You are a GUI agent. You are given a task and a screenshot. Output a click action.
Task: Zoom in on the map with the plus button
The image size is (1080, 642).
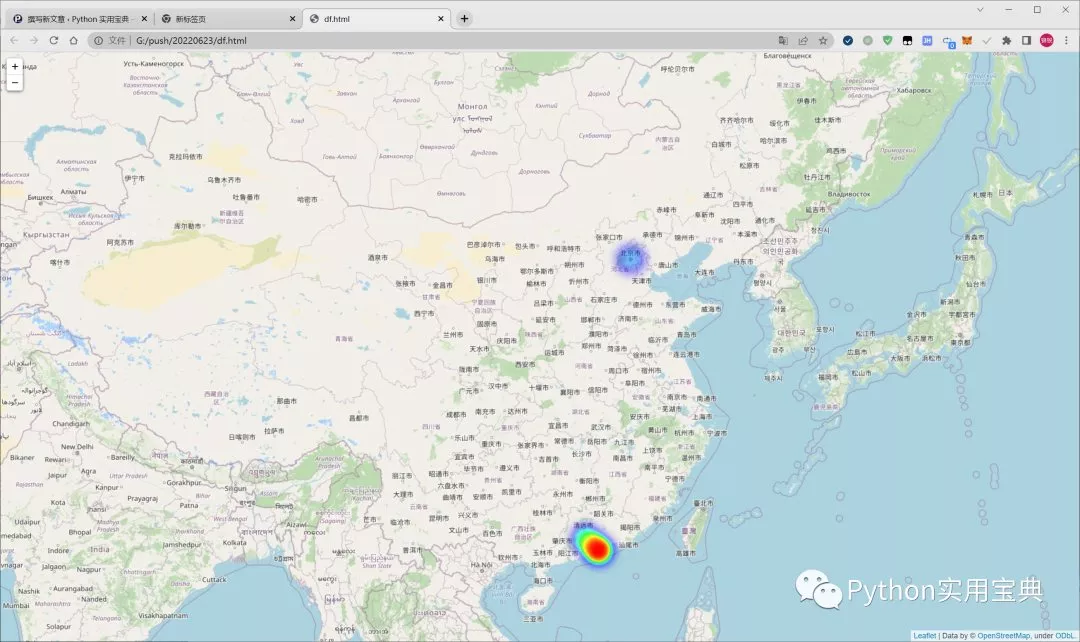pyautogui.click(x=14, y=66)
